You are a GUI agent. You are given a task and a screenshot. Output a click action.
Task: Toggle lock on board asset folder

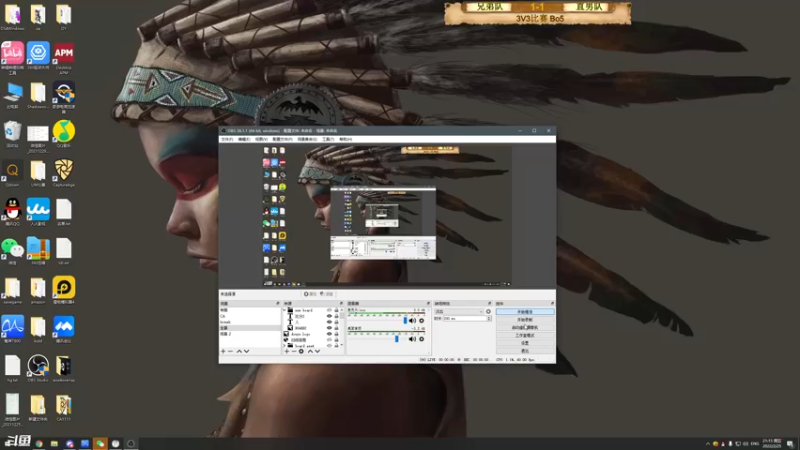tap(336, 345)
